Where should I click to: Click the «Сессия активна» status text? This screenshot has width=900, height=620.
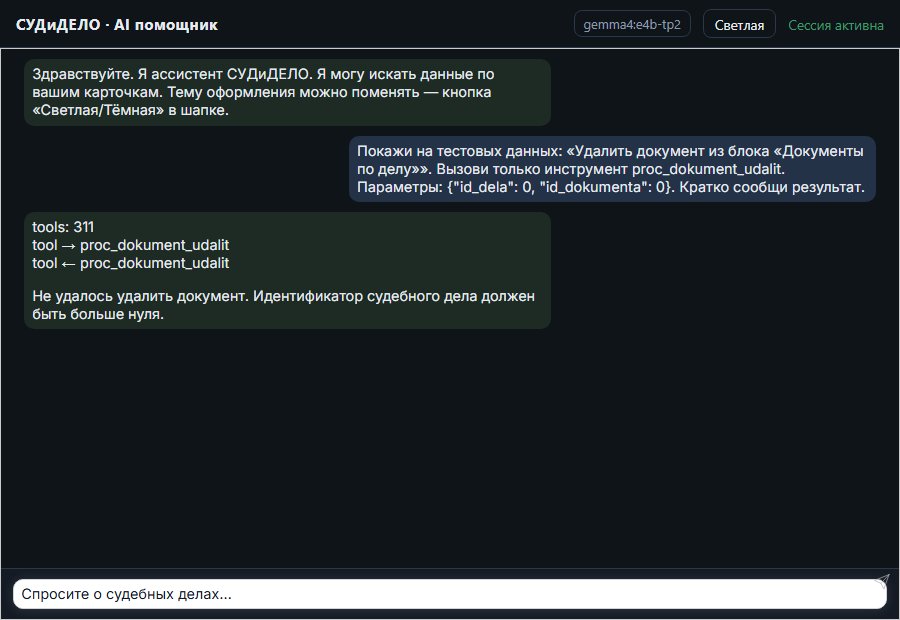(x=836, y=25)
